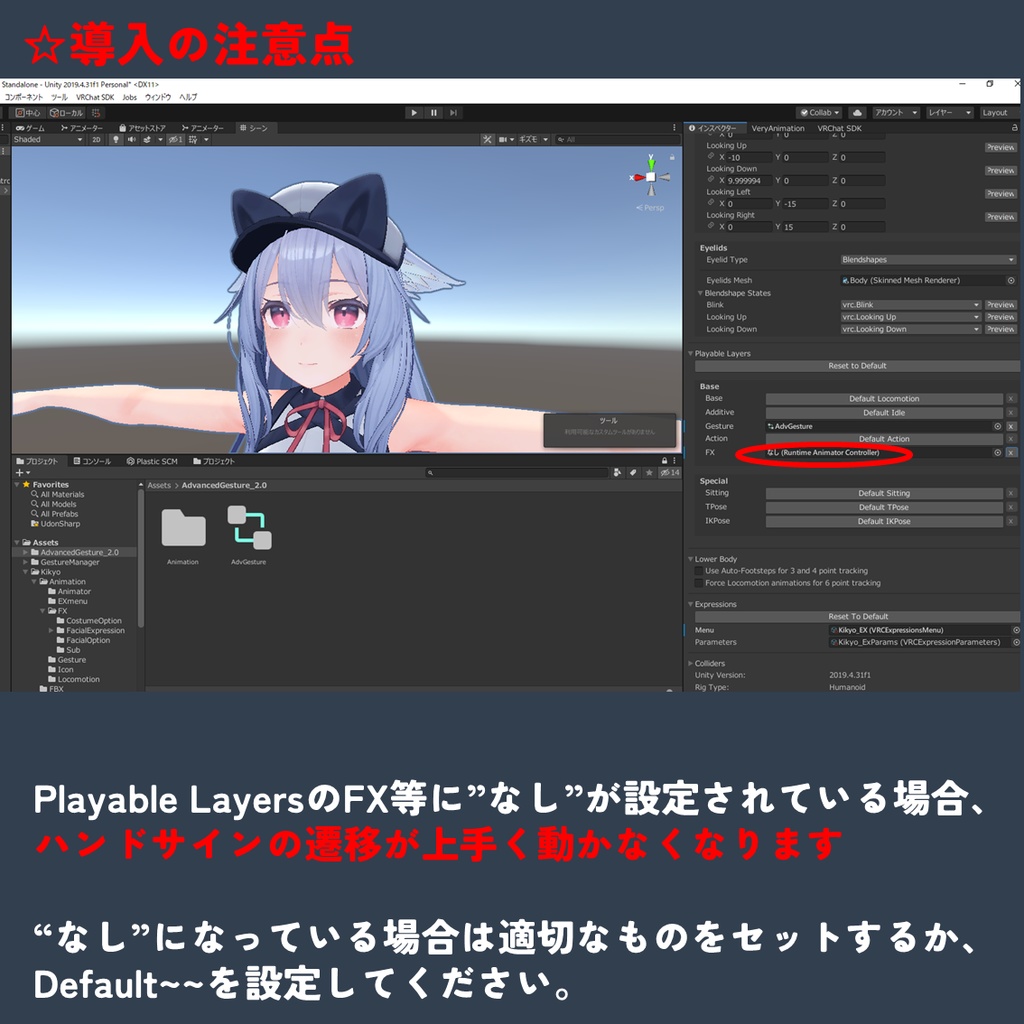This screenshot has width=1024, height=1024.
Task: Collapse the Blendshape States section
Action: (700, 293)
